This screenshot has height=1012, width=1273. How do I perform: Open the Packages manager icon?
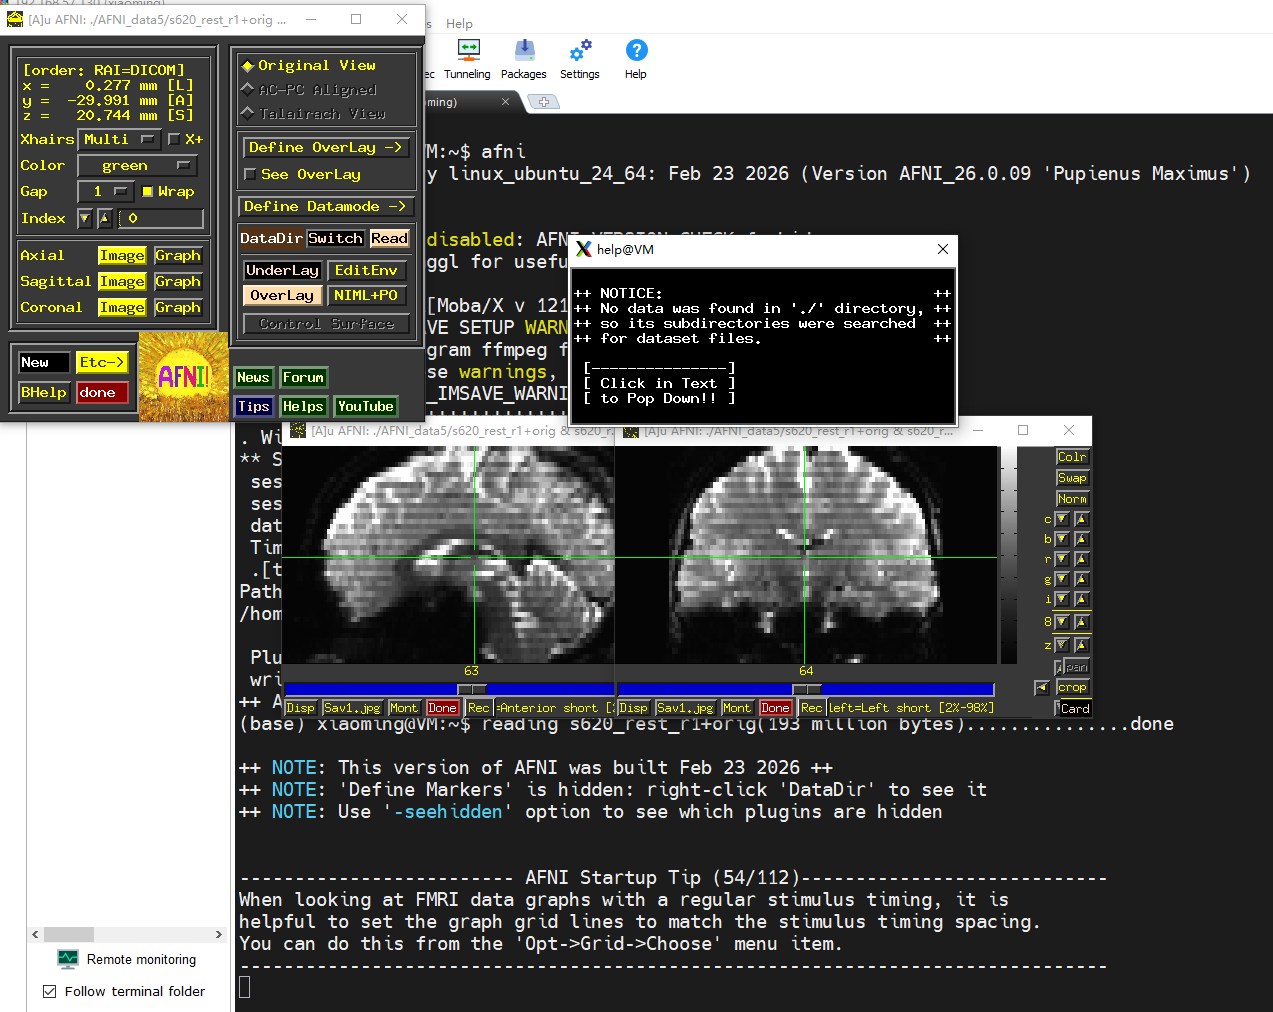pyautogui.click(x=523, y=59)
